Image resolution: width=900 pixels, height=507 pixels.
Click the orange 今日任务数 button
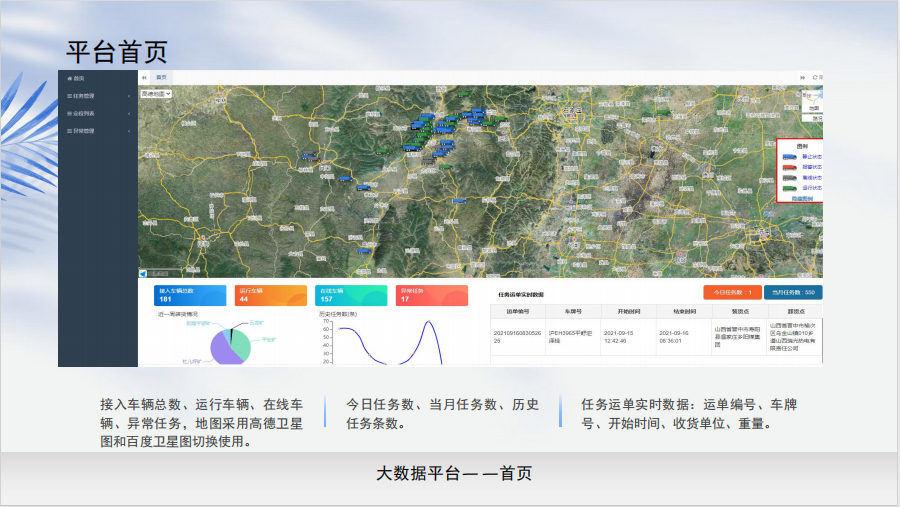coord(732,292)
